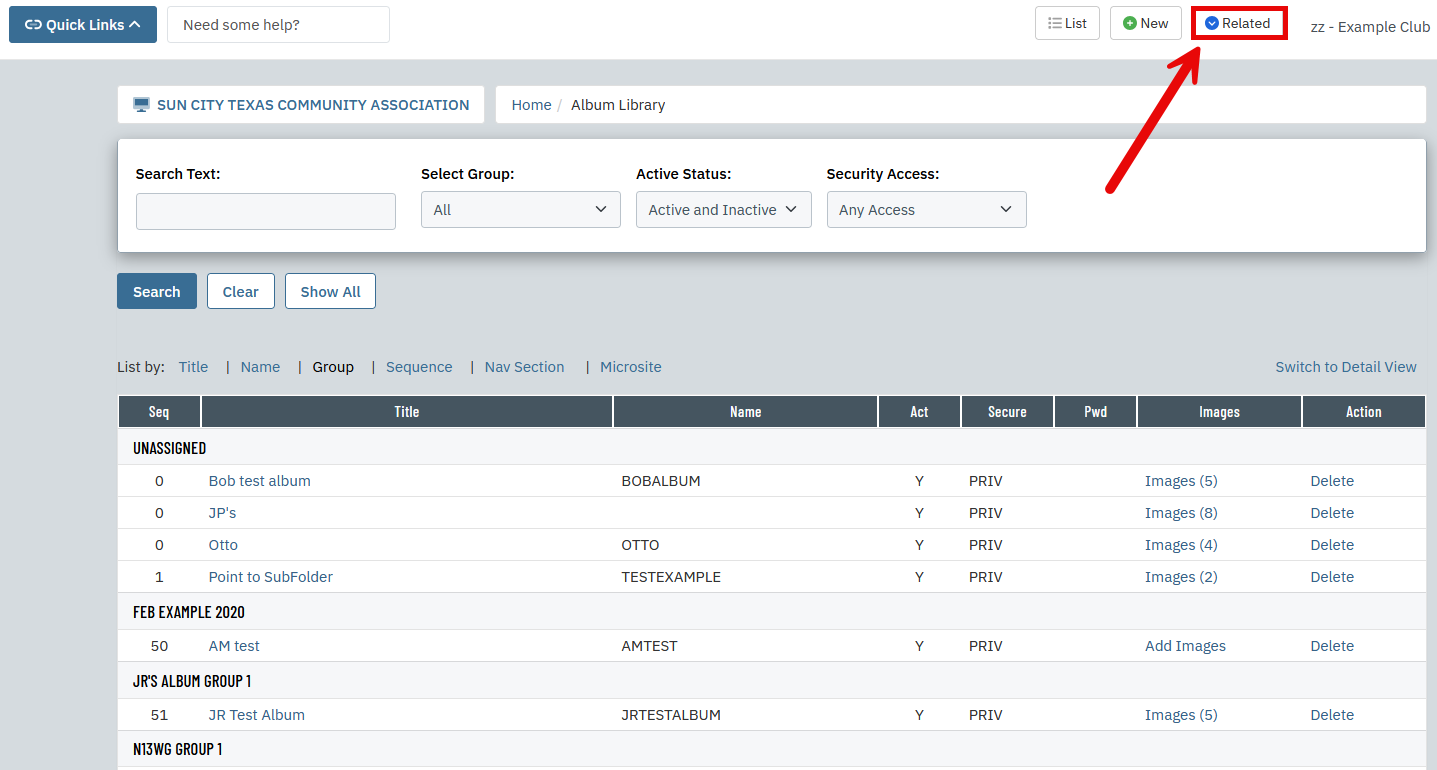Click the computer monitor icon beside association name

click(x=141, y=104)
